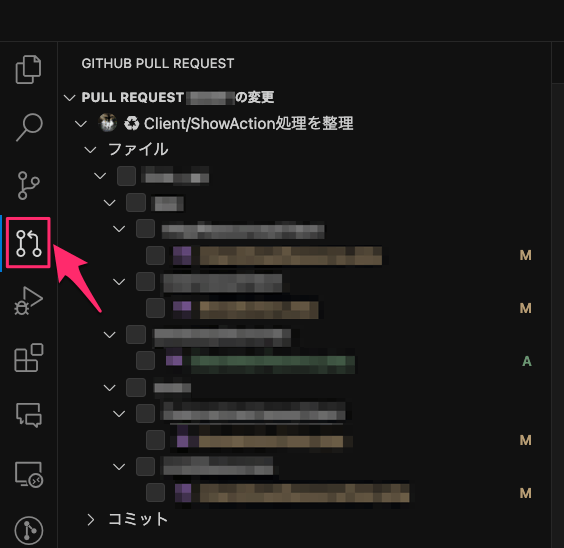The height and width of the screenshot is (548, 564).
Task: Collapse the ファイル tree node
Action: click(90, 150)
